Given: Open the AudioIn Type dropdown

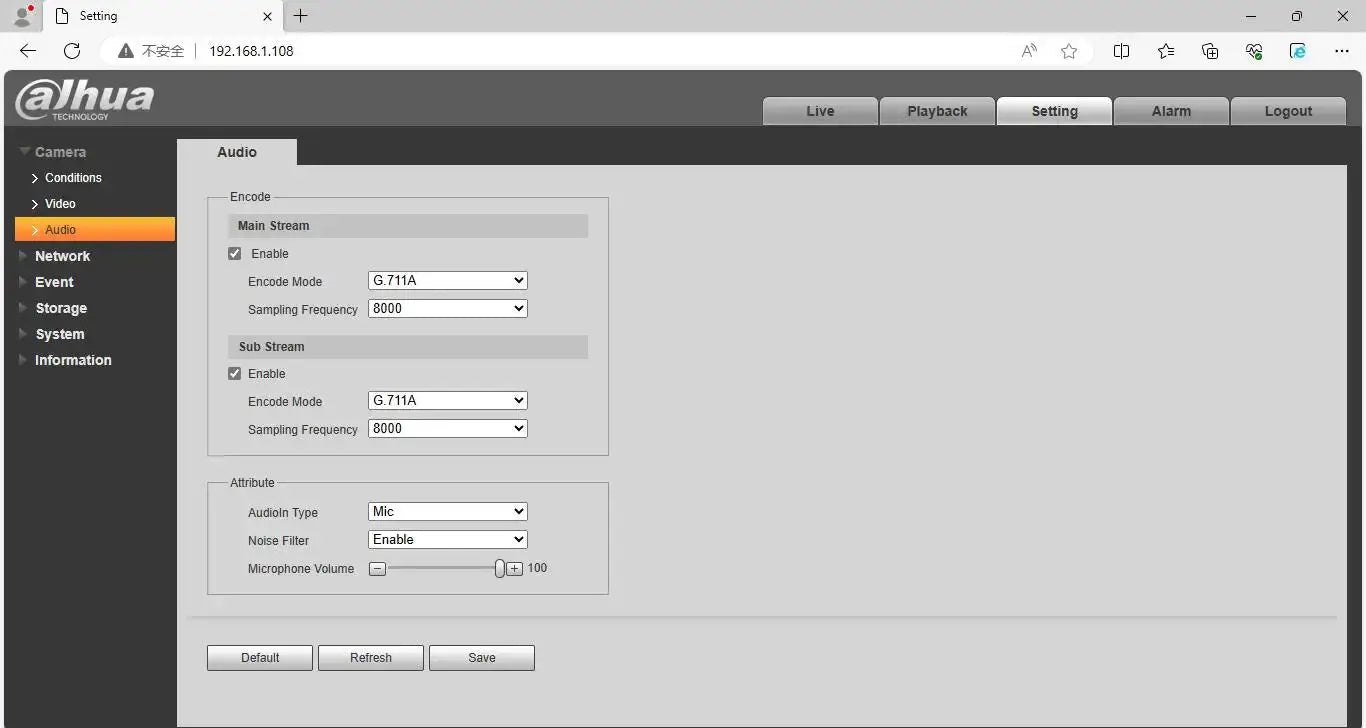Looking at the screenshot, I should 447,512.
